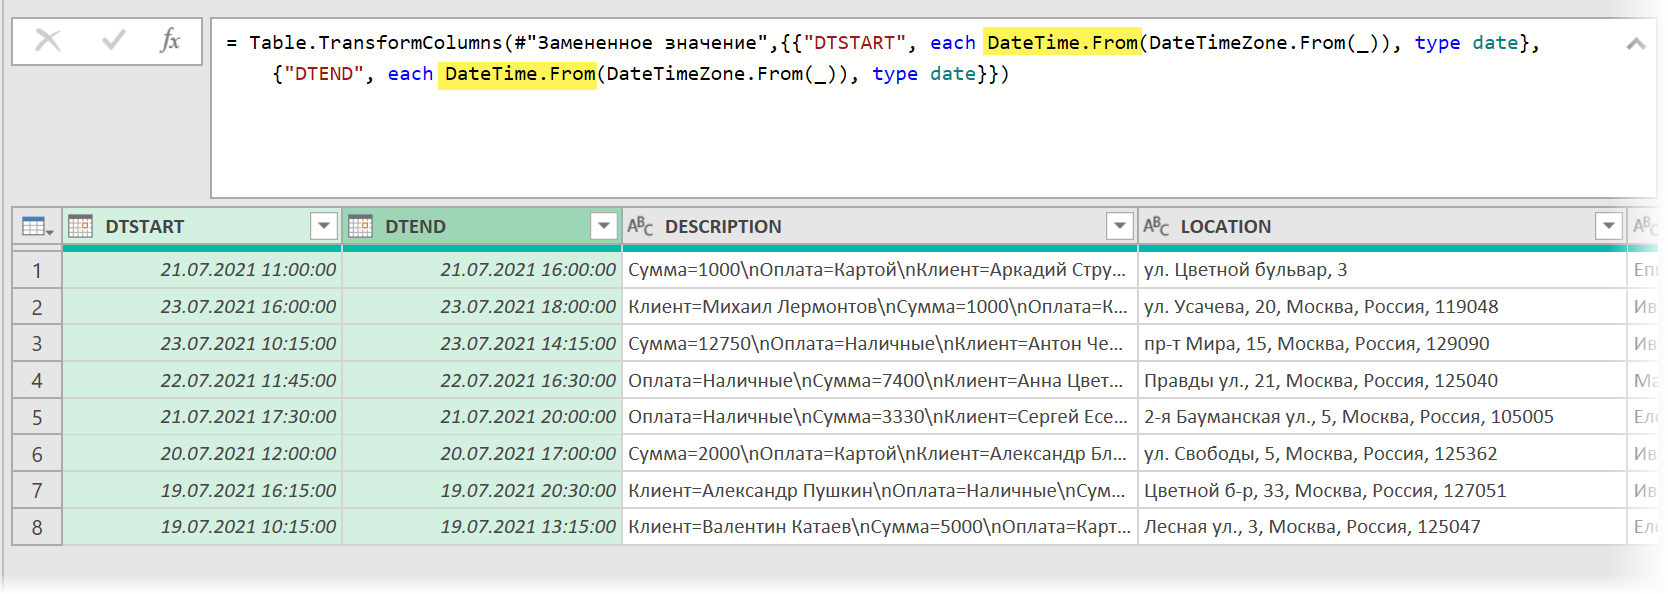This screenshot has height=594, width=1668.
Task: Select DTEND cell 21.07.2021 16:00:00
Action: 482,270
